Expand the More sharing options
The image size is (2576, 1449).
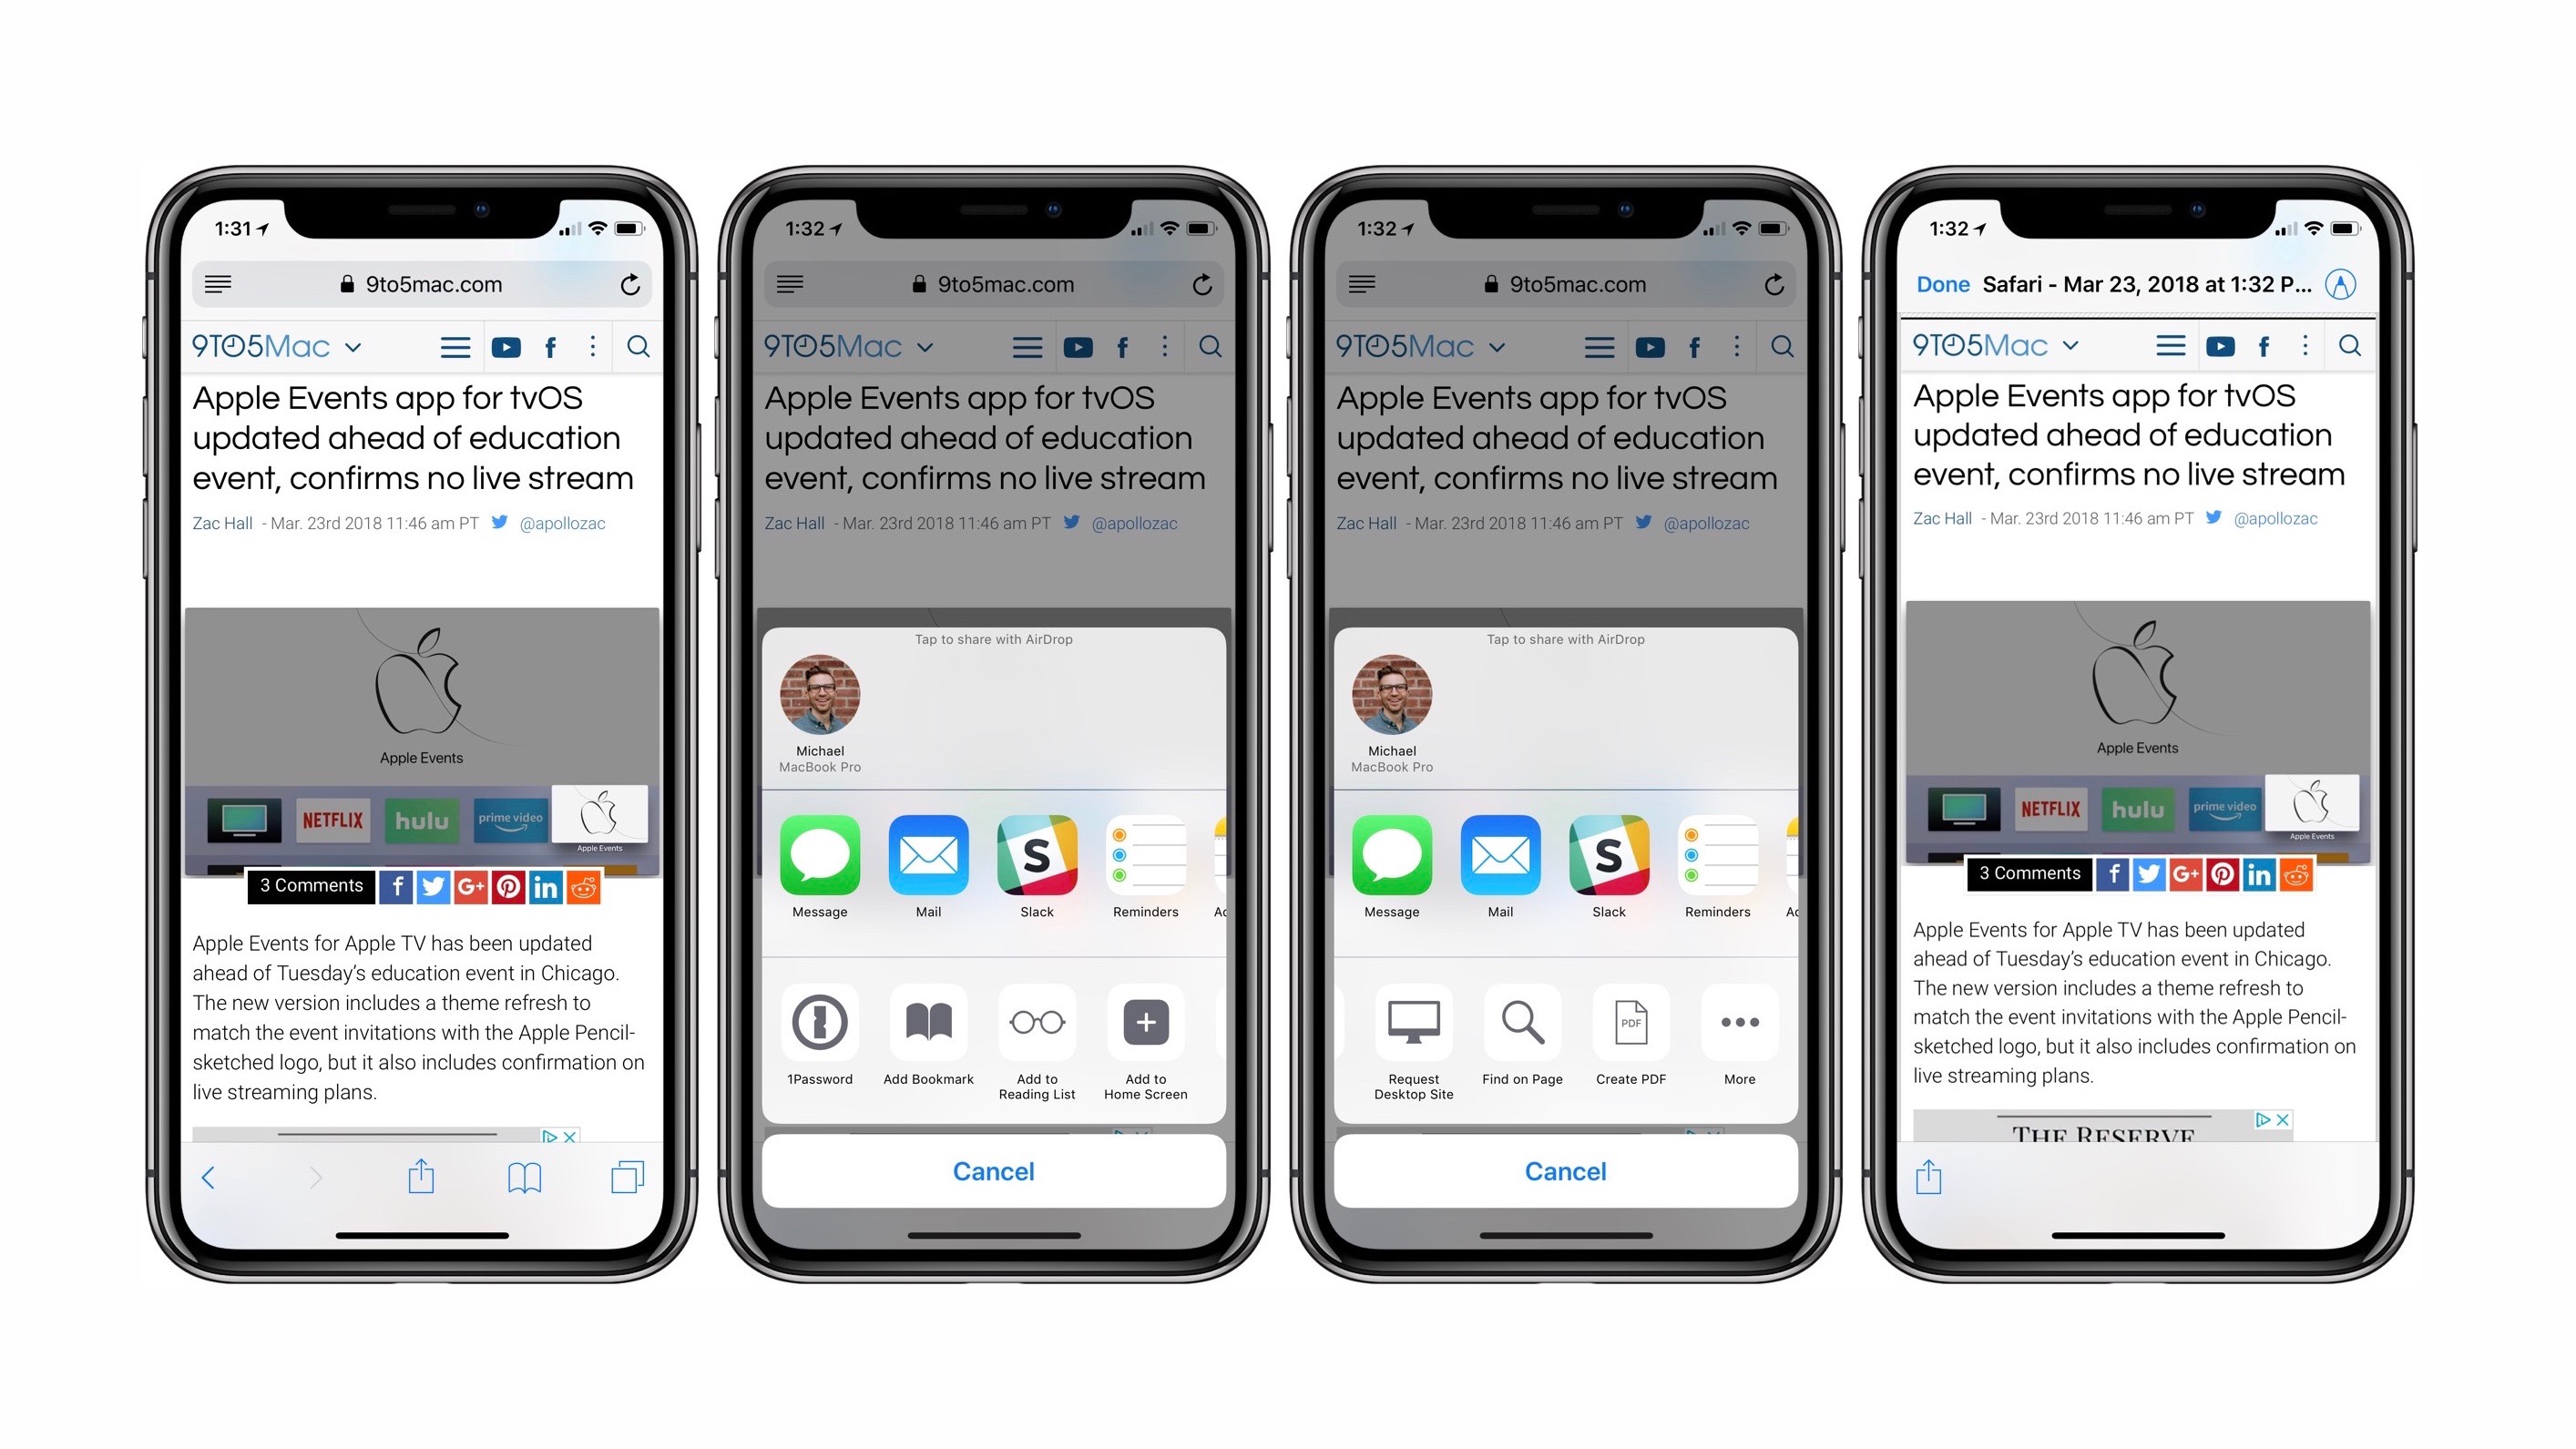coord(1737,1025)
